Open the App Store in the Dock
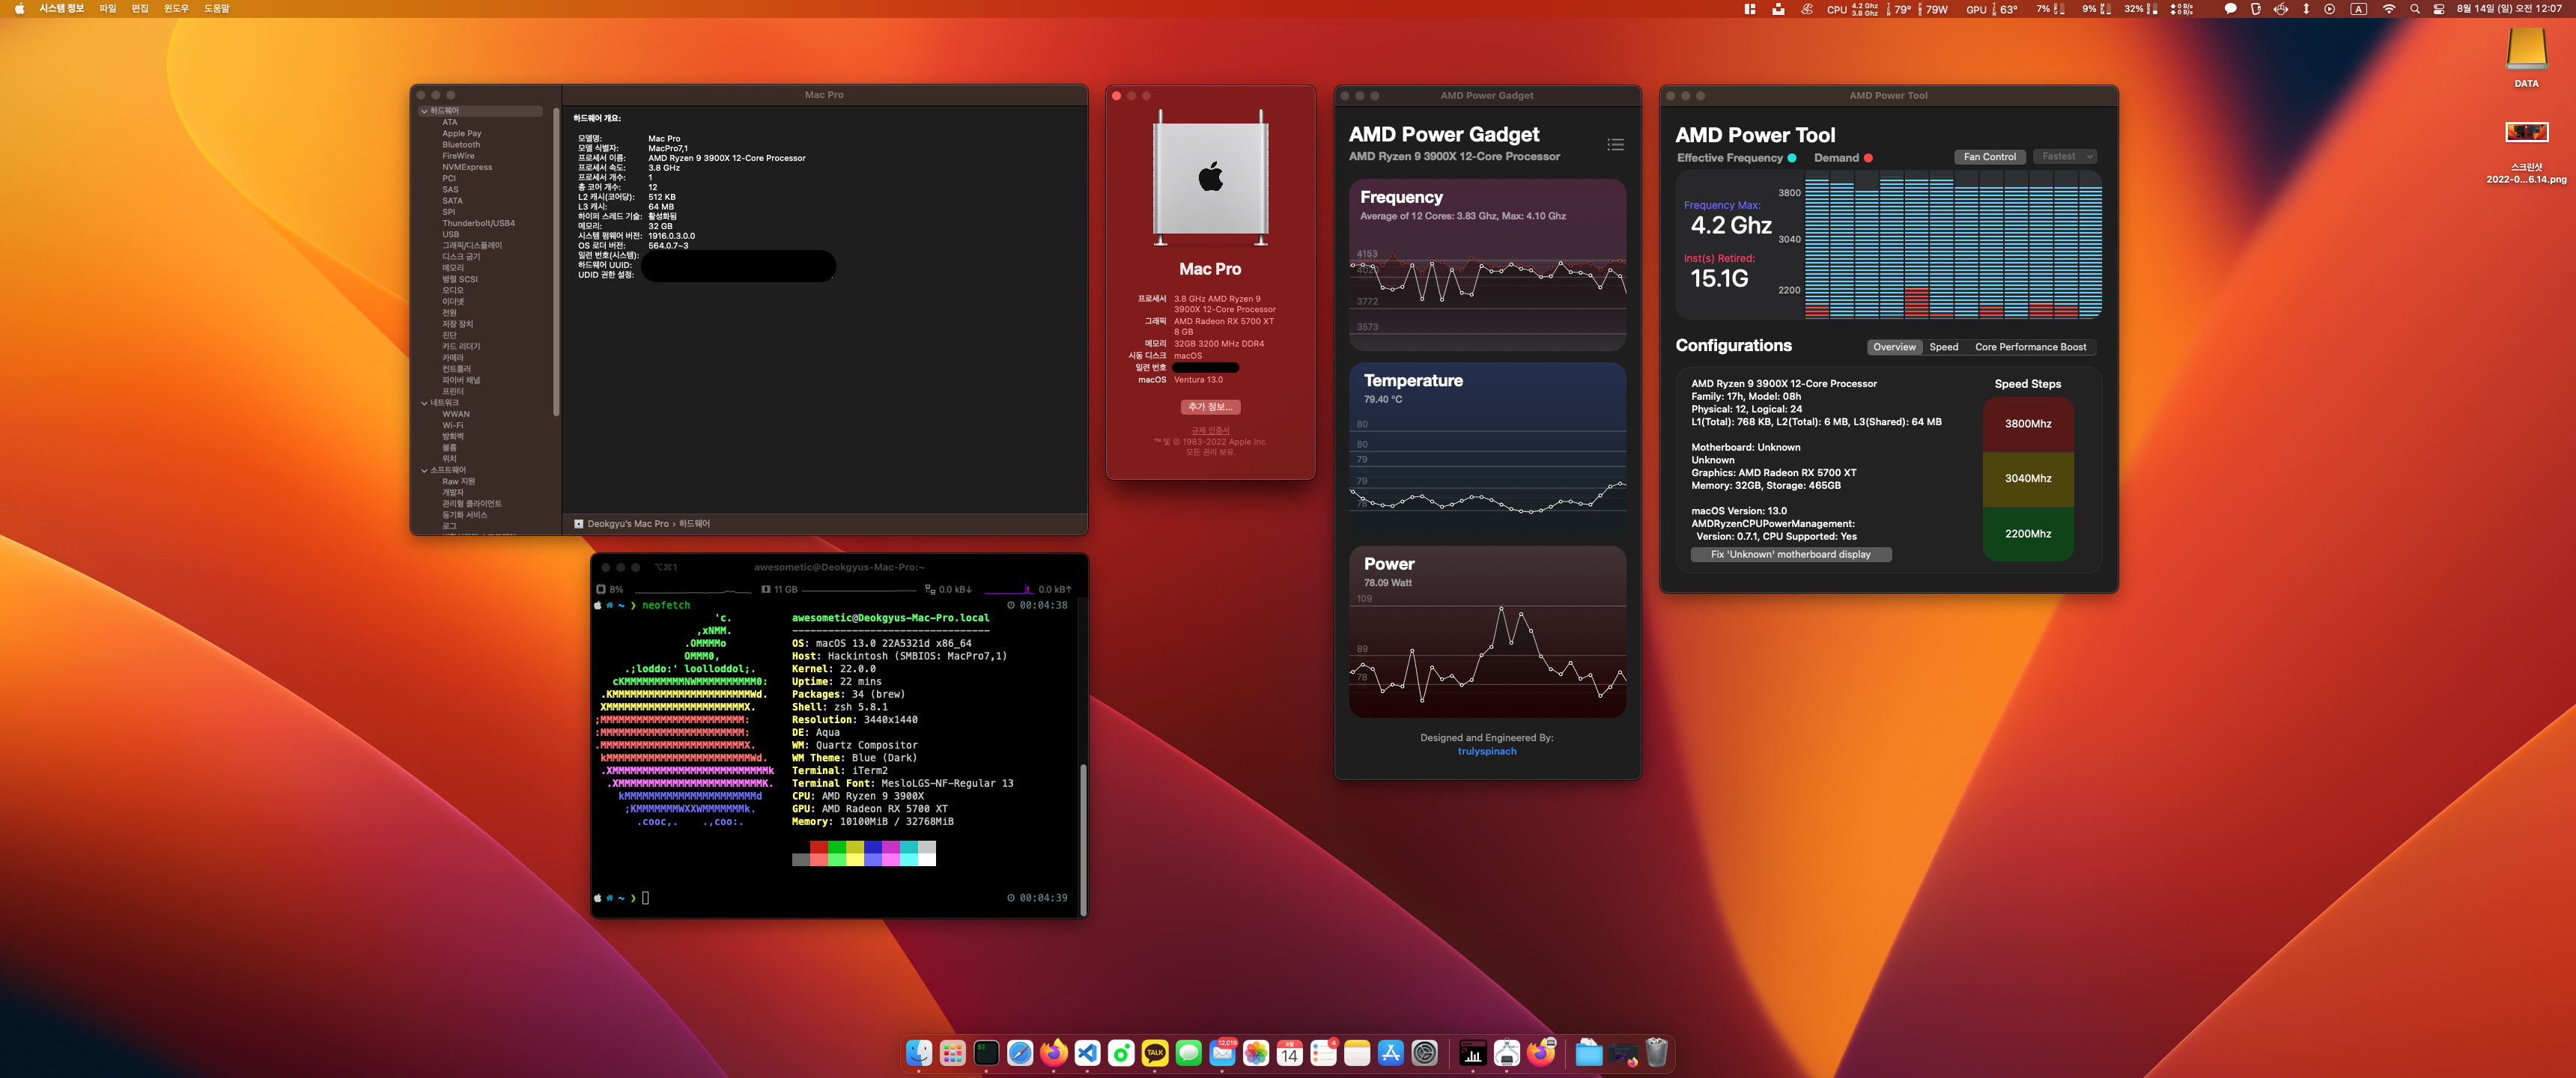 pos(1391,1052)
